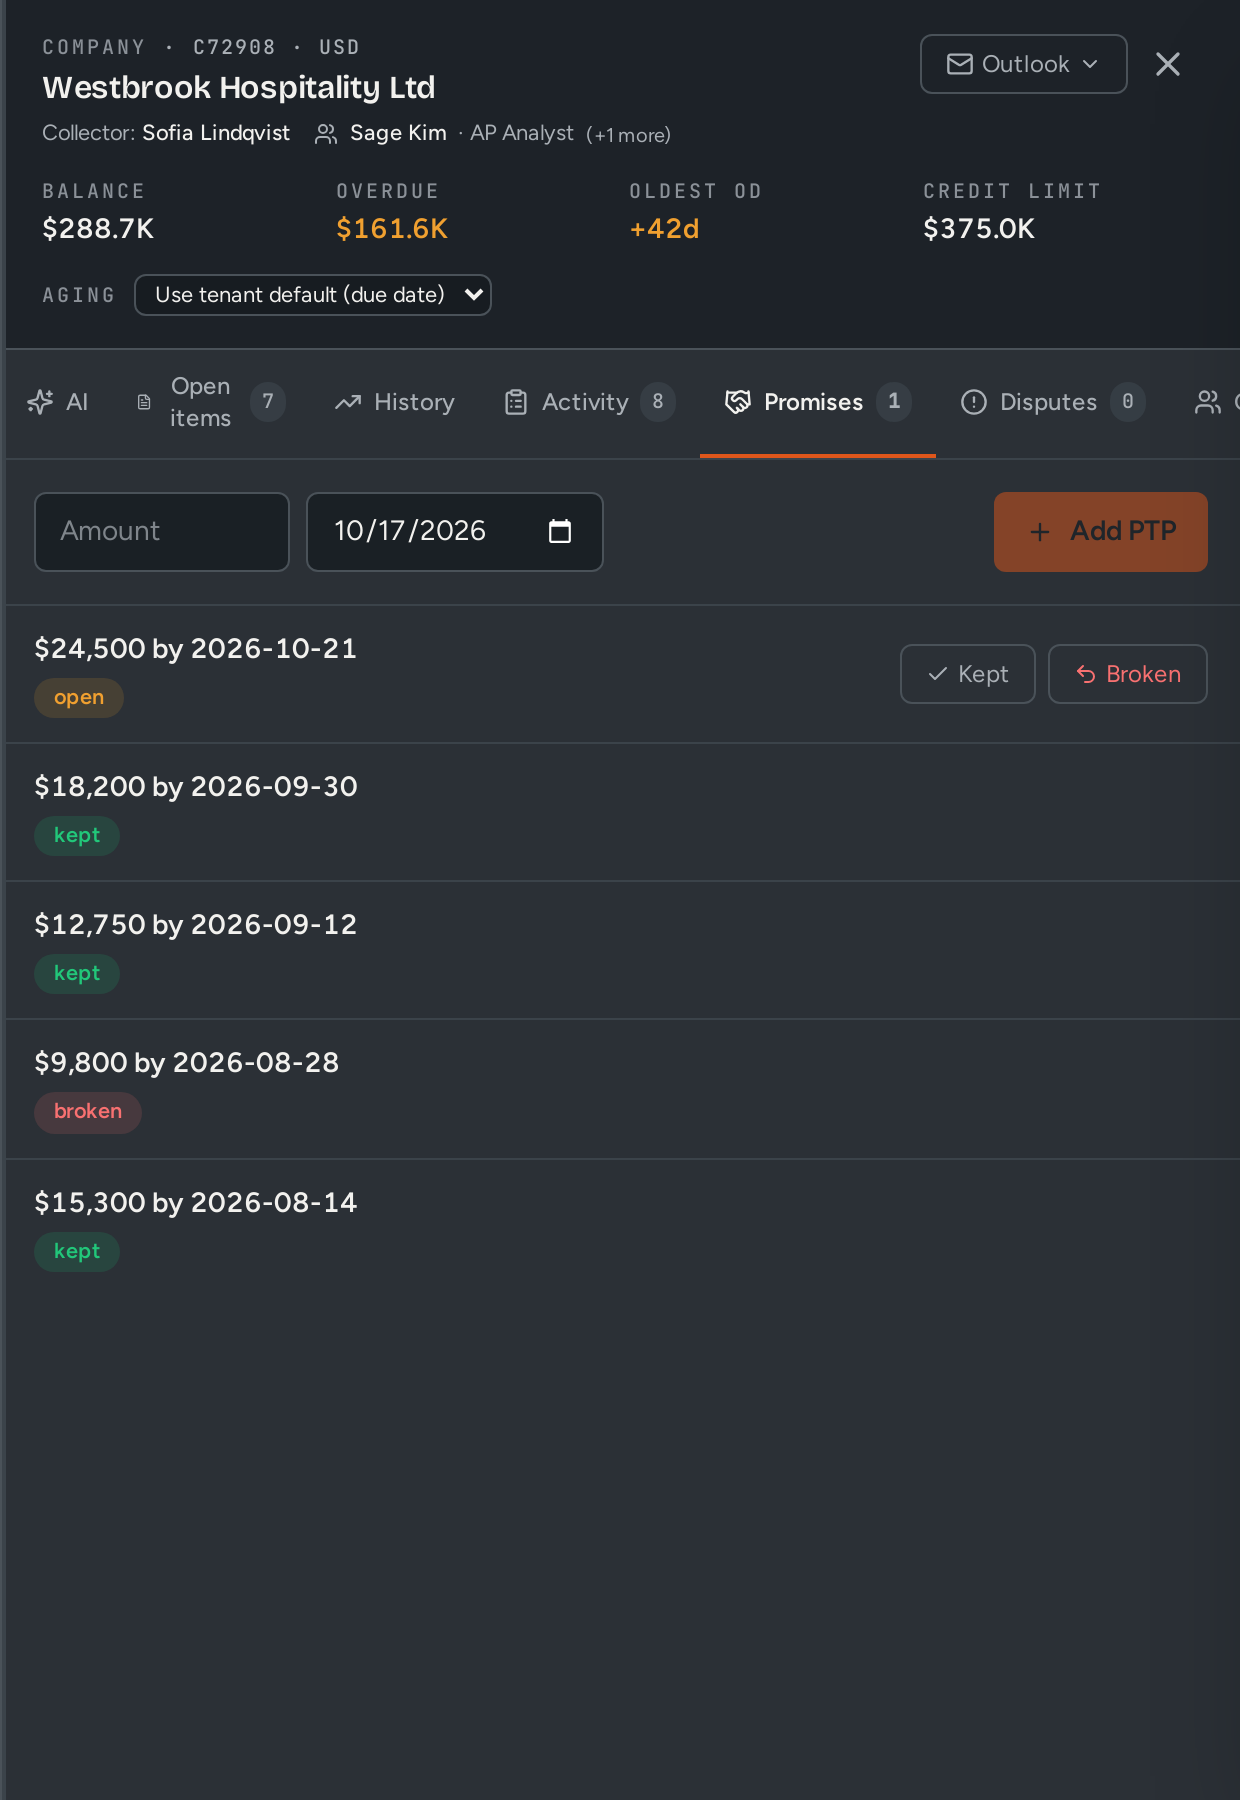Image resolution: width=1240 pixels, height=1800 pixels.
Task: Open the Outlook email dropdown
Action: (x=1023, y=64)
